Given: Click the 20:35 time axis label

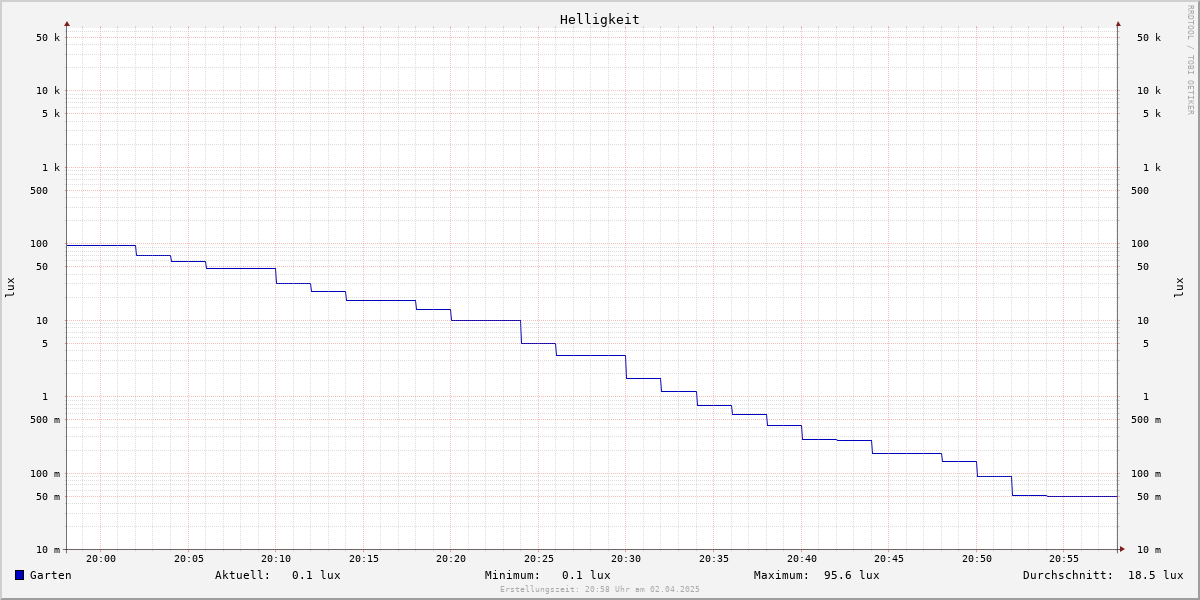Looking at the screenshot, I should pyautogui.click(x=714, y=559).
